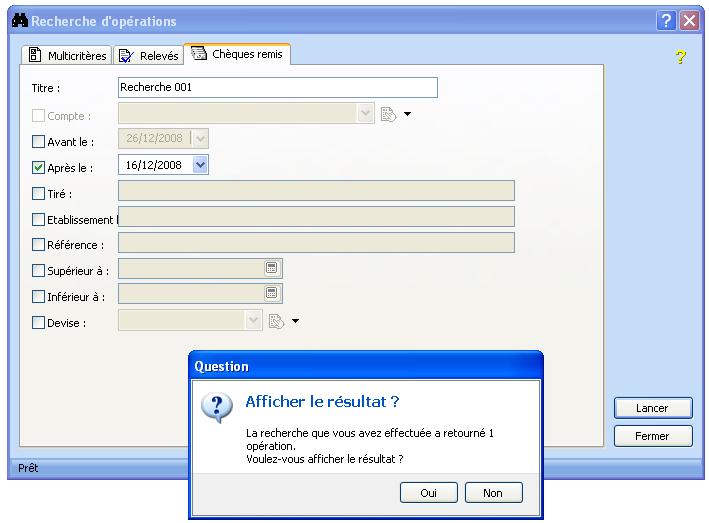The image size is (709, 523).
Task: Enable the Avant le checkbox
Action: (39, 142)
